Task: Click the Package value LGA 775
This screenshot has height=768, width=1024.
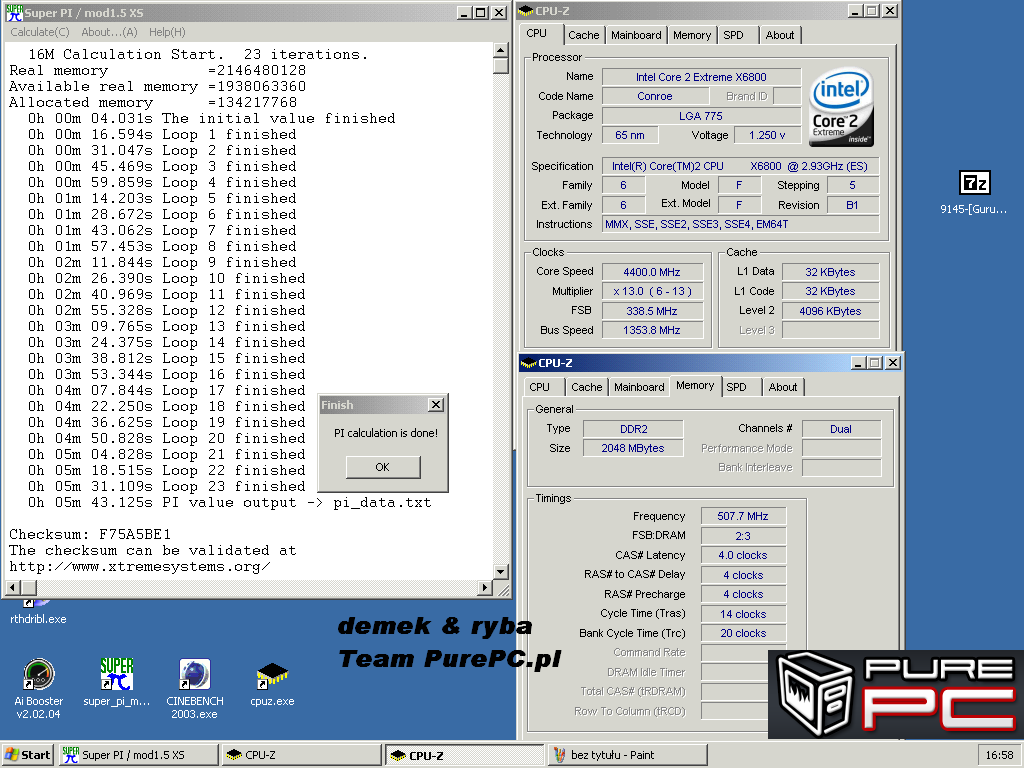Action: point(701,116)
